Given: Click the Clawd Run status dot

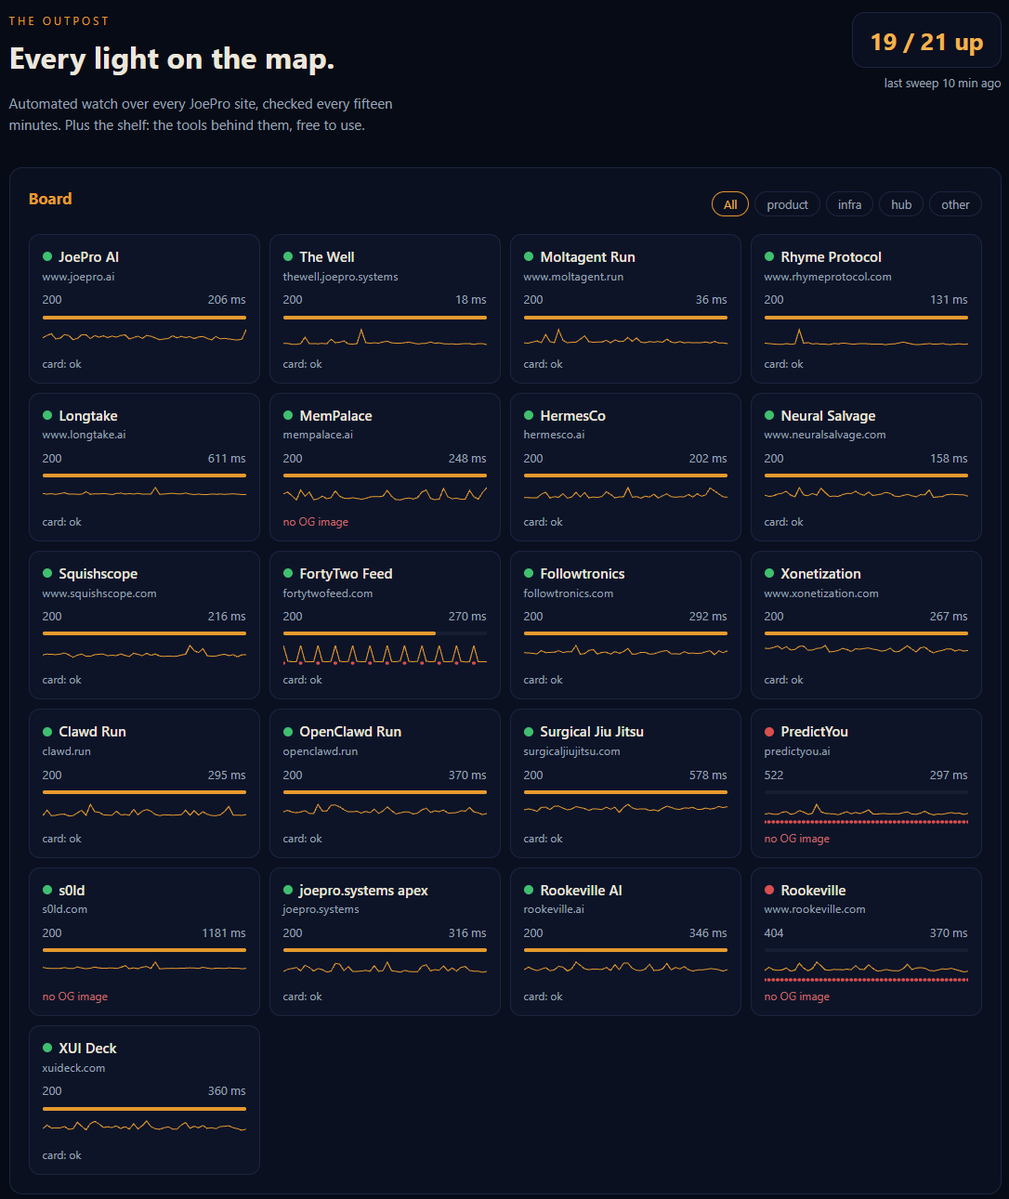Looking at the screenshot, I should (47, 732).
